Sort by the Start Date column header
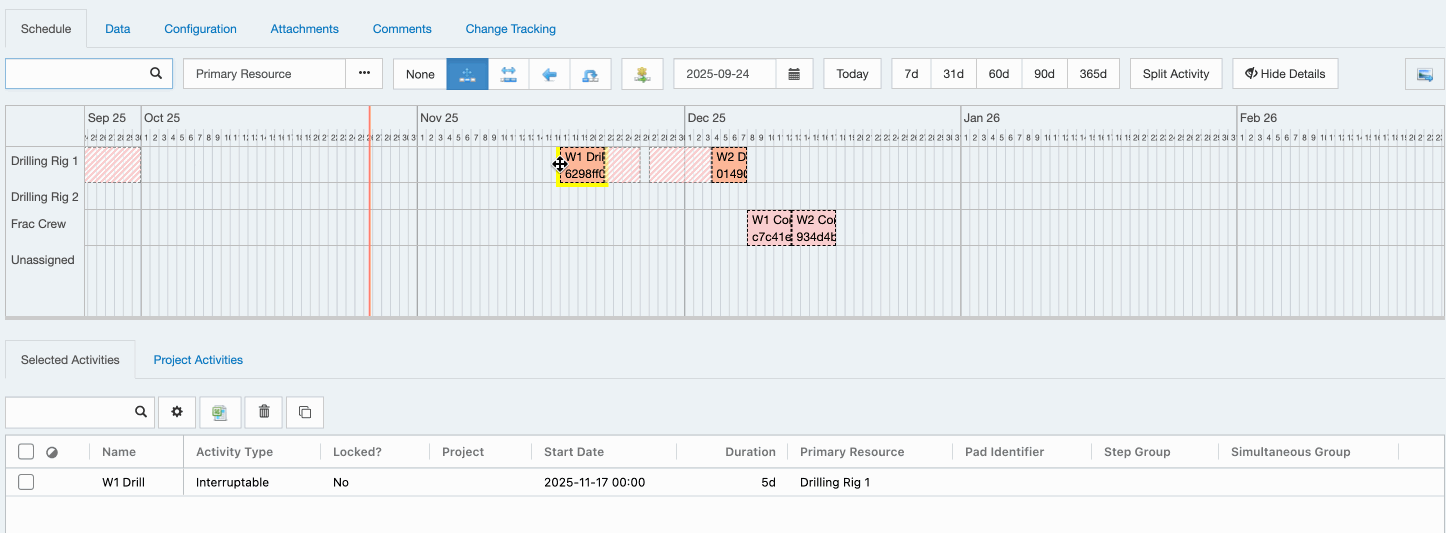Screen dimensions: 1446x533 [574, 452]
